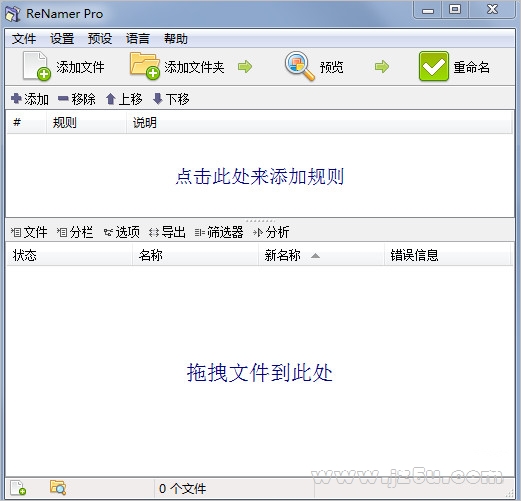Click 移除 in the rules toolbar
Viewport: 521px width, 501px height.
[83, 99]
